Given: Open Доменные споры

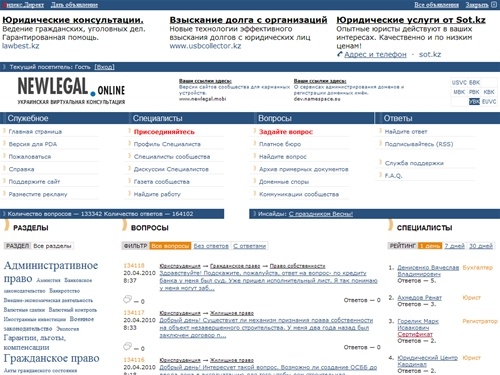Looking at the screenshot, I should coord(284,182).
